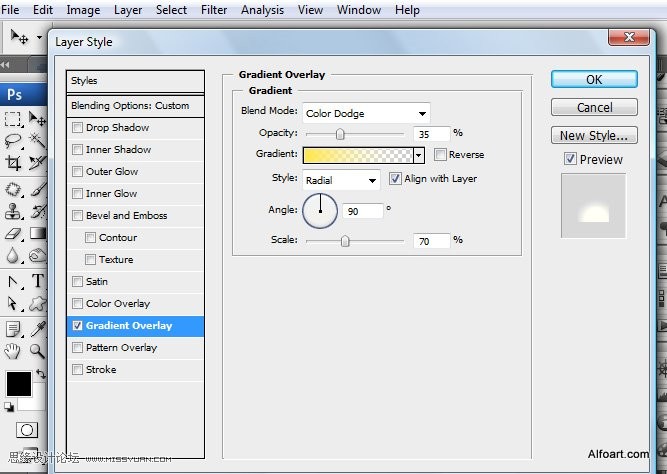Select the Rectangular Marquee tool
This screenshot has height=474, width=667.
13,119
